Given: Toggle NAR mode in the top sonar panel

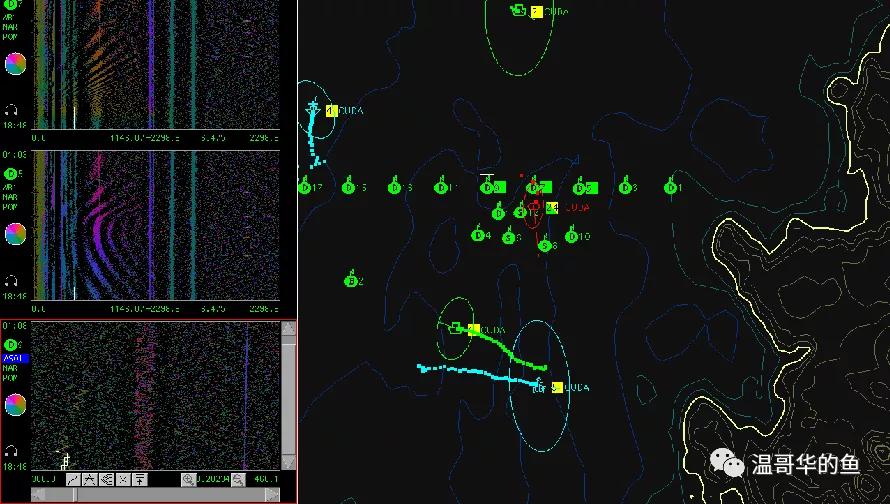Looking at the screenshot, I should pos(10,27).
